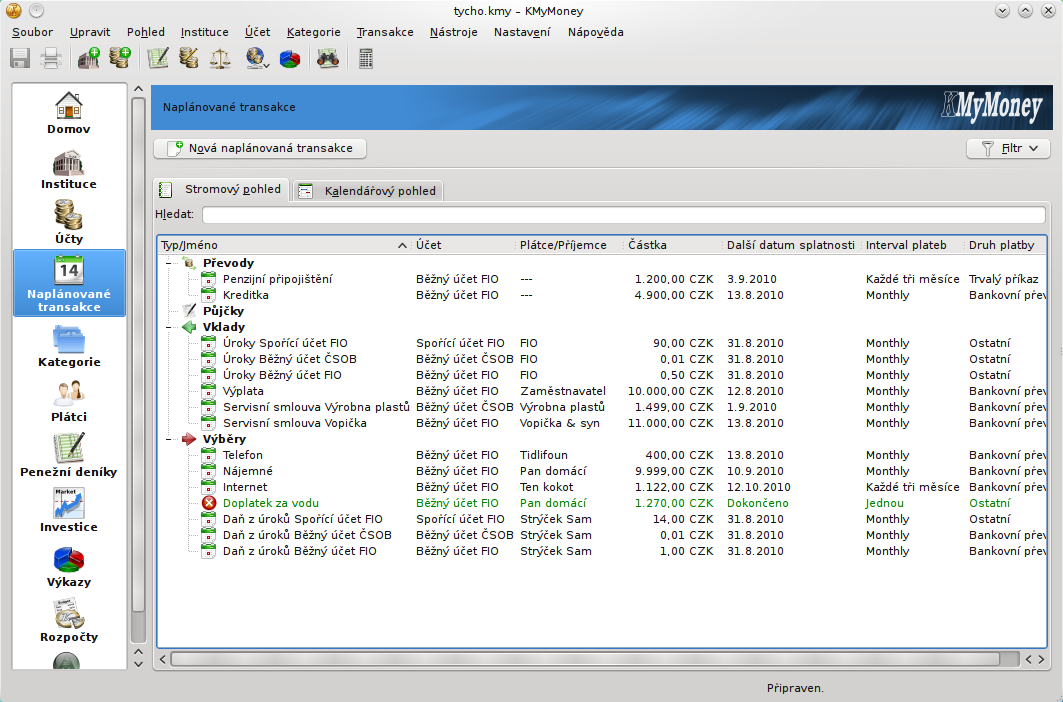
Task: Click Nová naplánovaná transakce button
Action: pyautogui.click(x=260, y=148)
